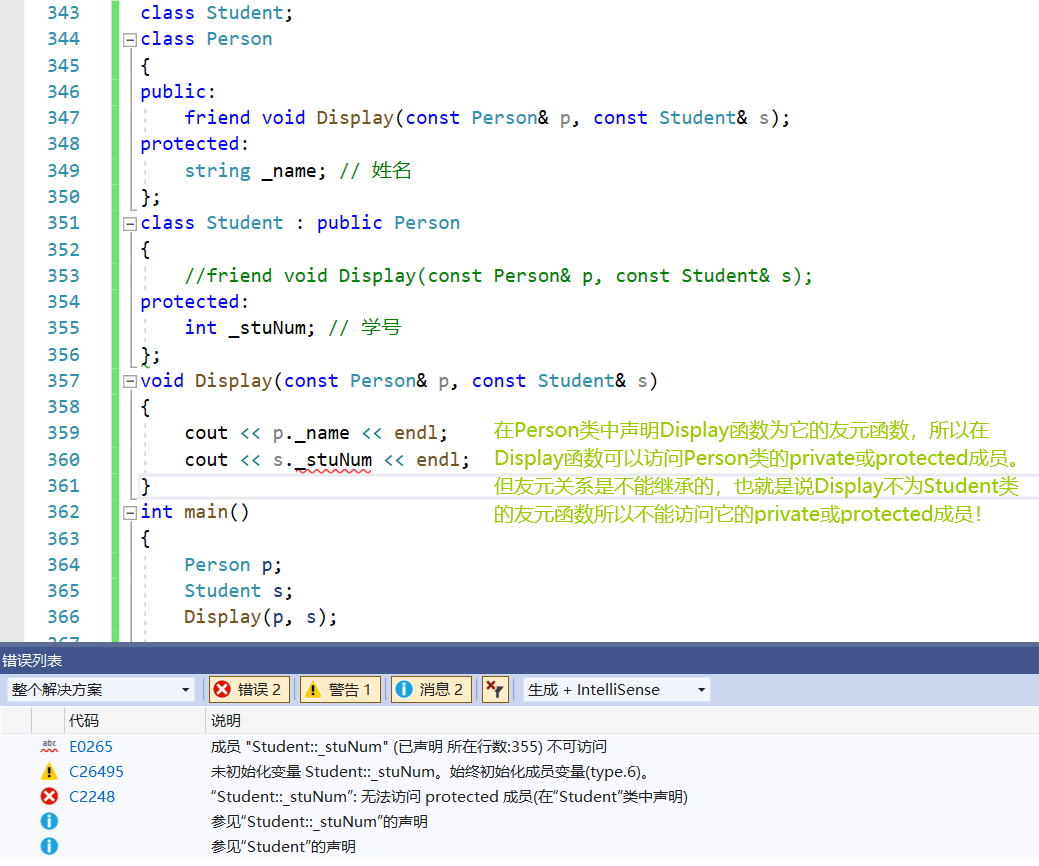1039x866 pixels.
Task: Click the underlined _stuNum on line 360
Action: pos(333,460)
